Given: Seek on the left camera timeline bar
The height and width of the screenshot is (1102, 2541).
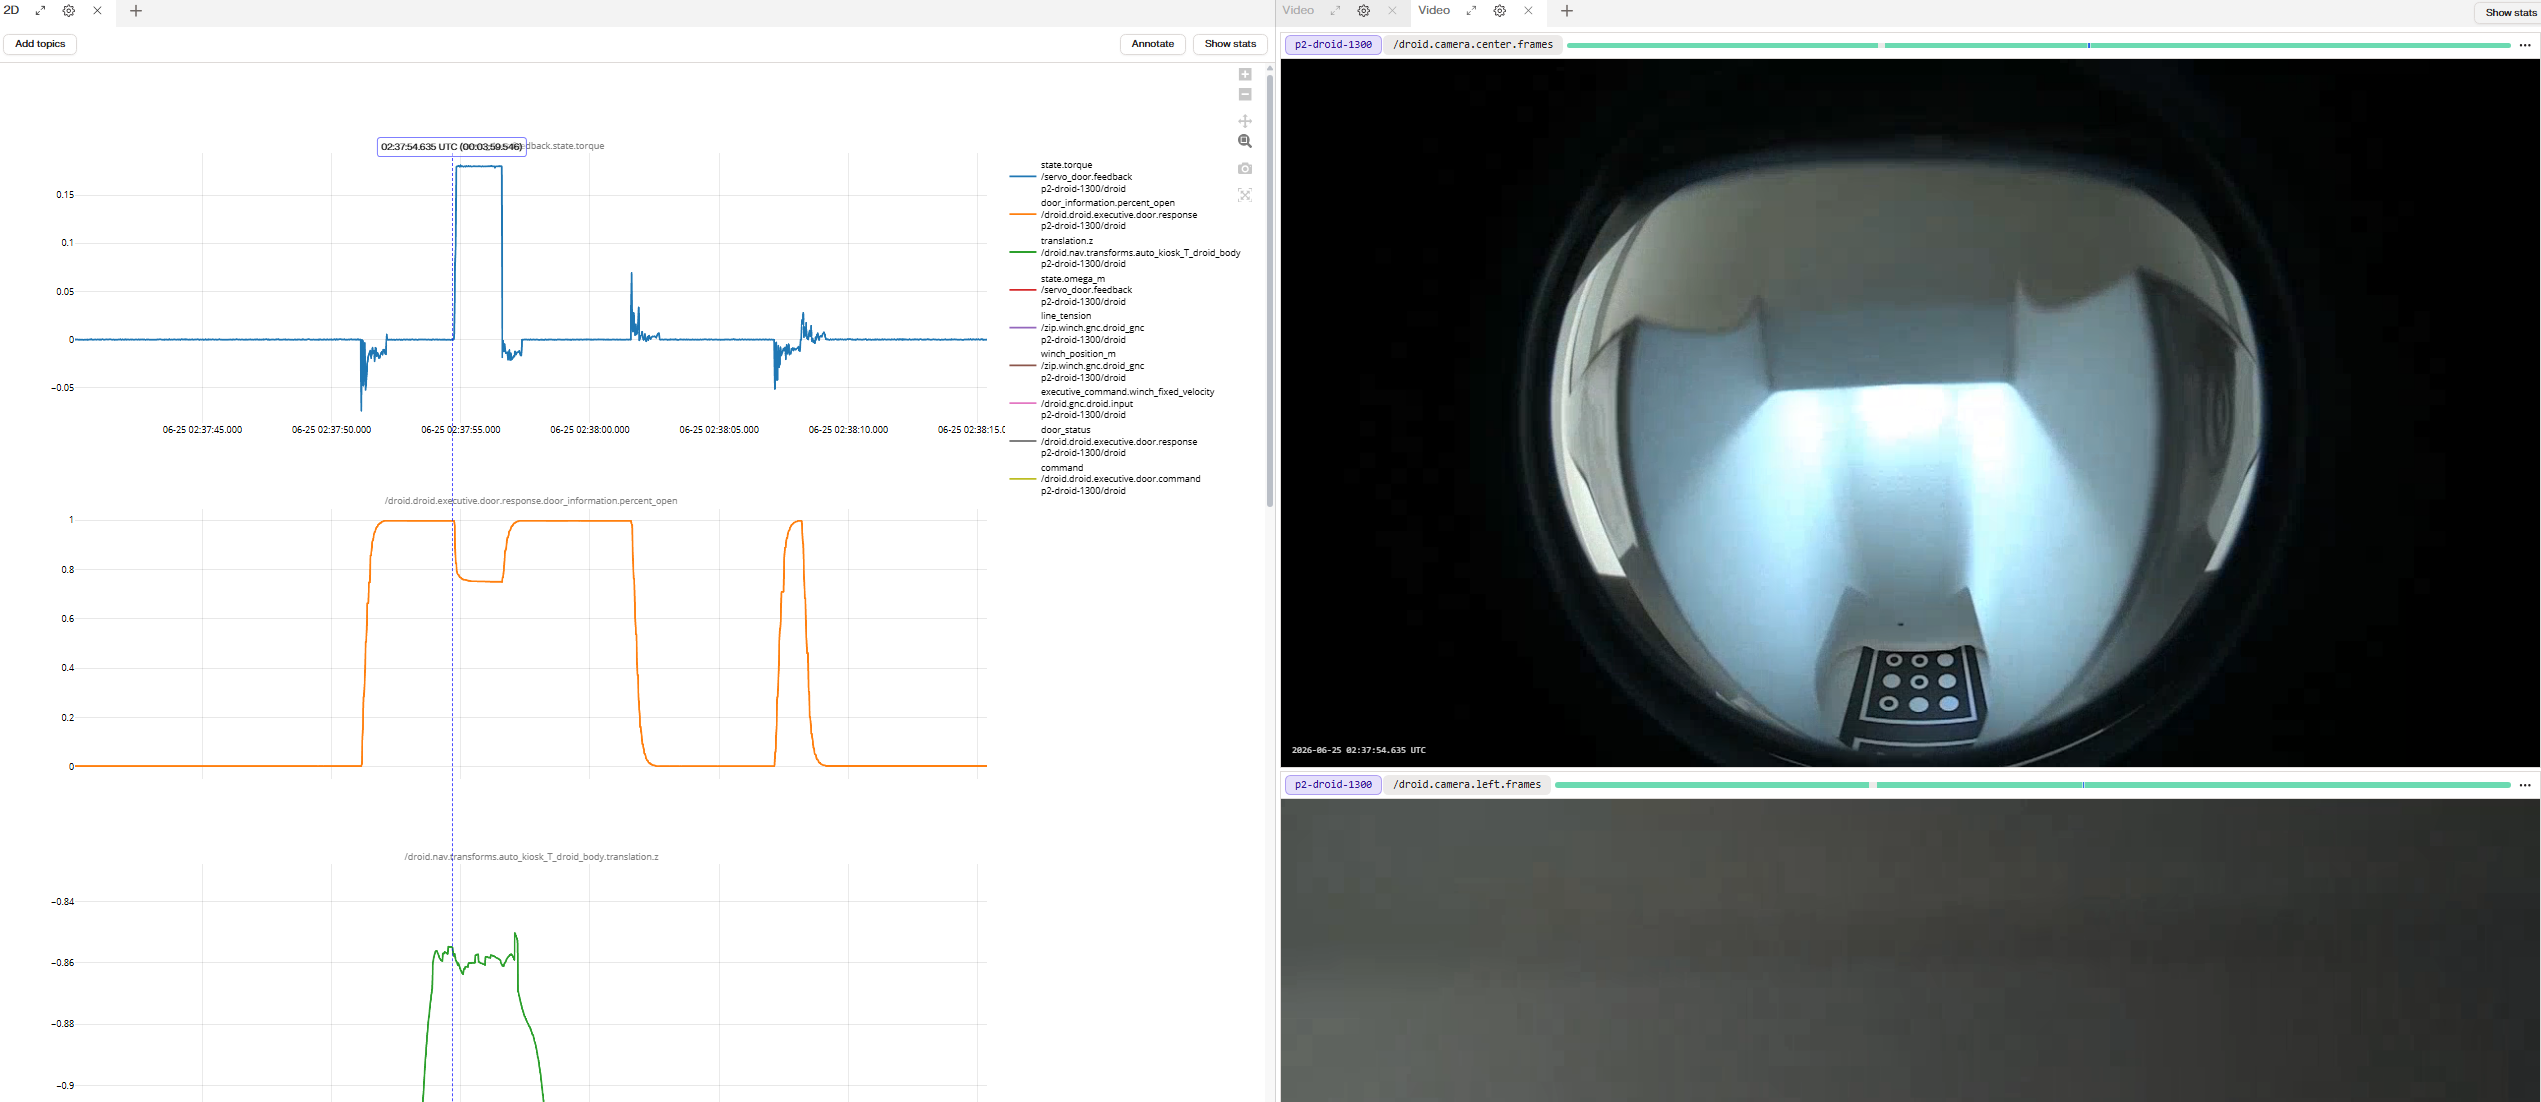Looking at the screenshot, I should (2032, 785).
